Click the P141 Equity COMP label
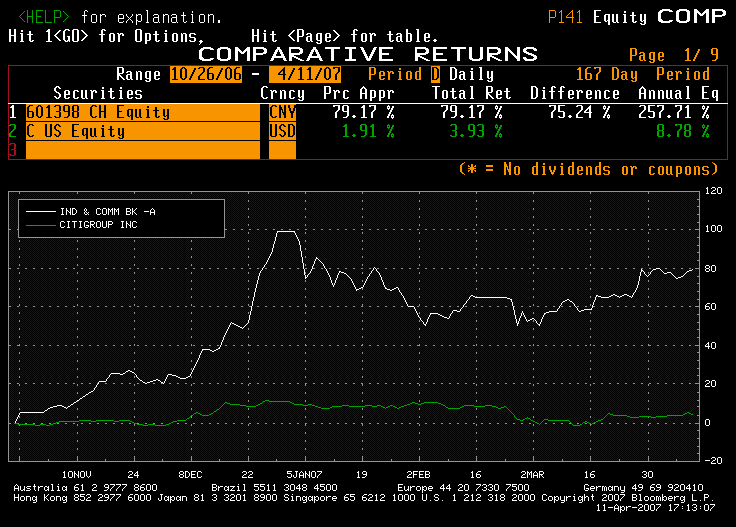736x527 pixels. point(637,17)
